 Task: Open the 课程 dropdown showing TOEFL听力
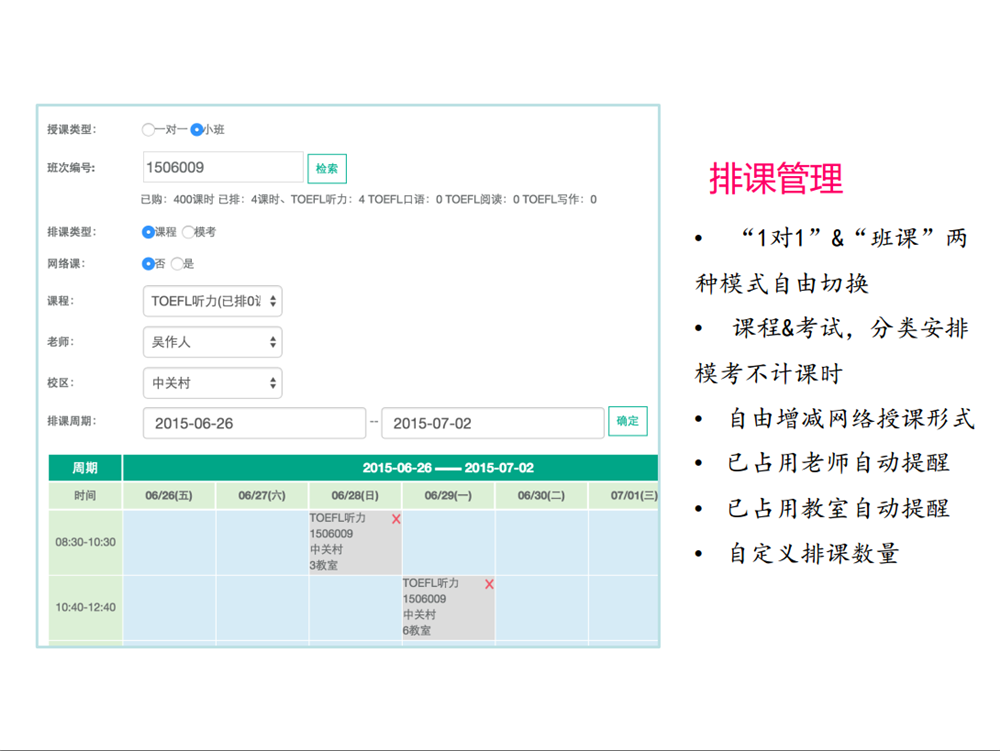tap(212, 301)
